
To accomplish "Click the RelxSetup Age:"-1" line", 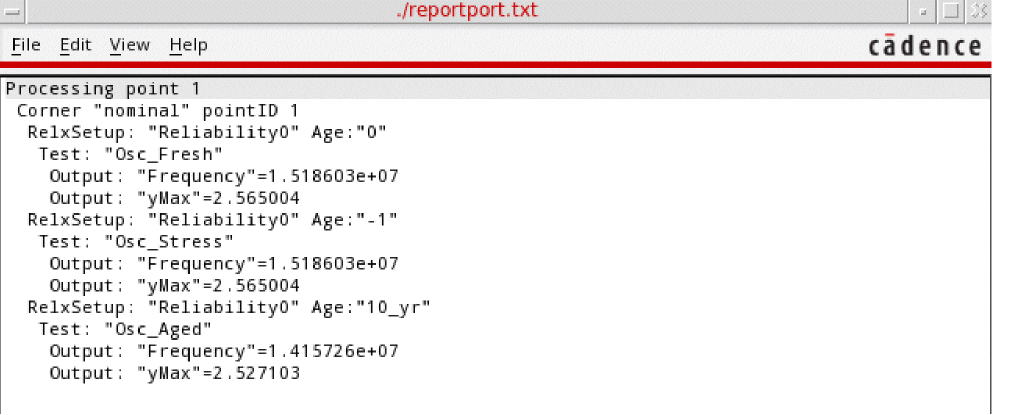I will 213,220.
